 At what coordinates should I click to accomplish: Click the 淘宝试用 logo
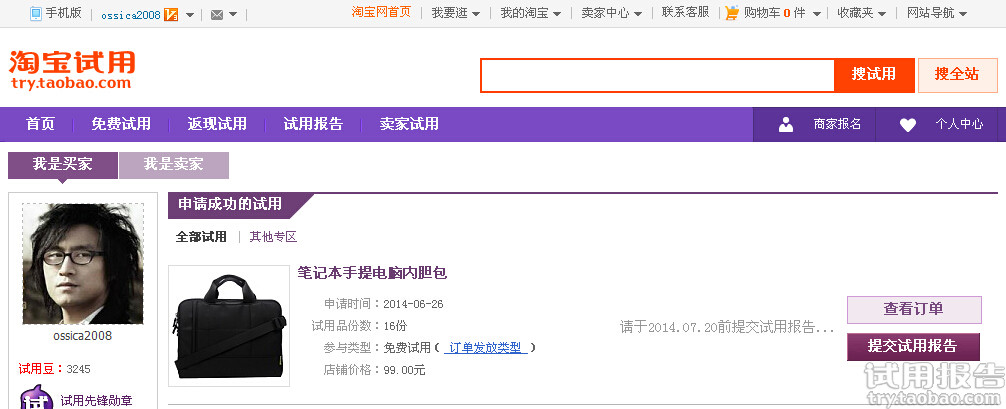tap(72, 70)
